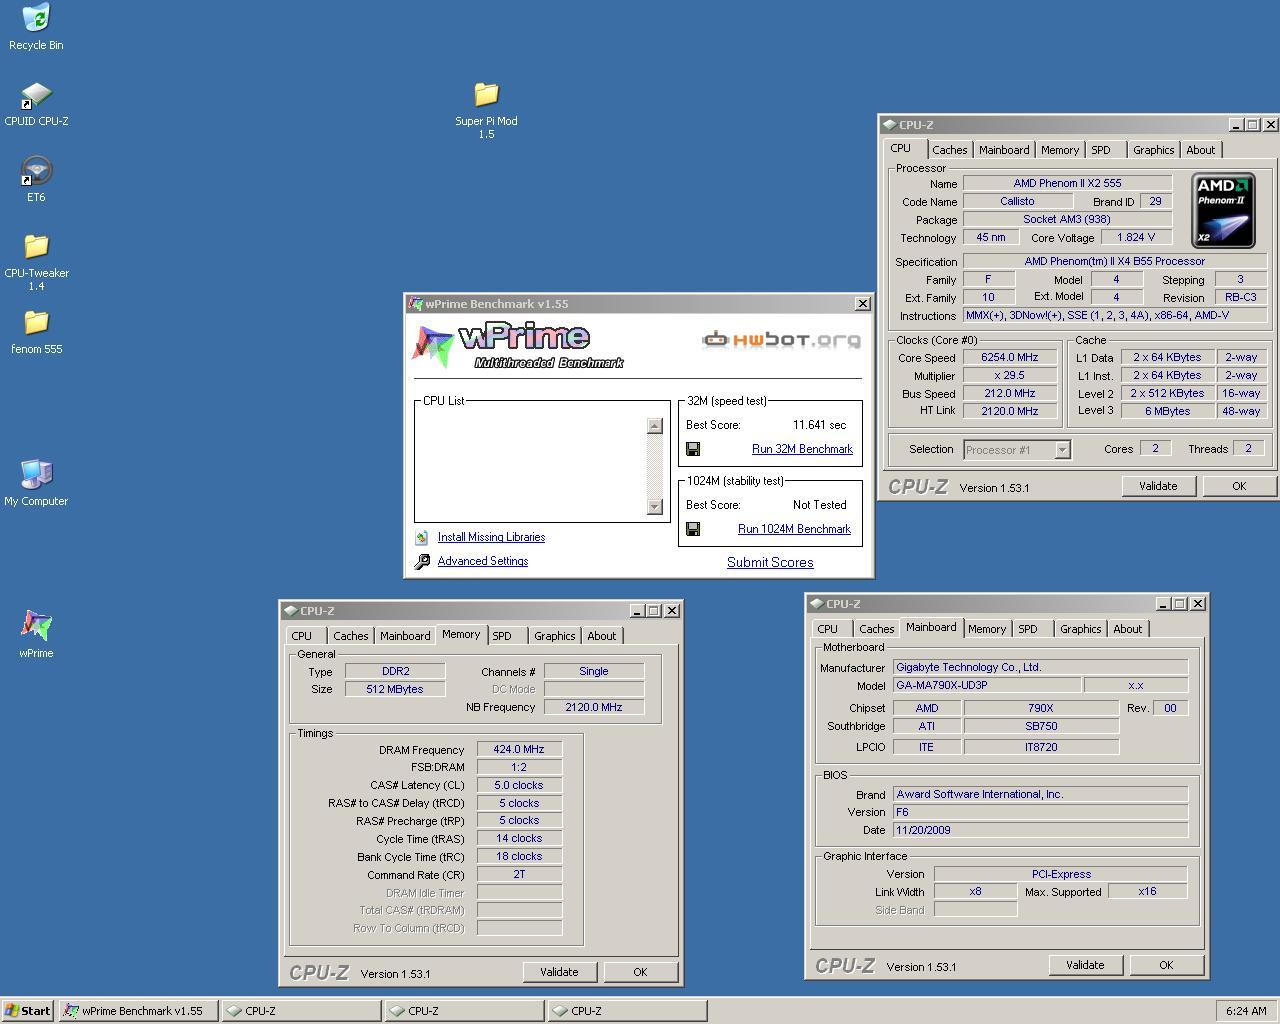This screenshot has width=1280, height=1024.
Task: Click Validate in the CPU-Z Mainboard window
Action: (1085, 965)
